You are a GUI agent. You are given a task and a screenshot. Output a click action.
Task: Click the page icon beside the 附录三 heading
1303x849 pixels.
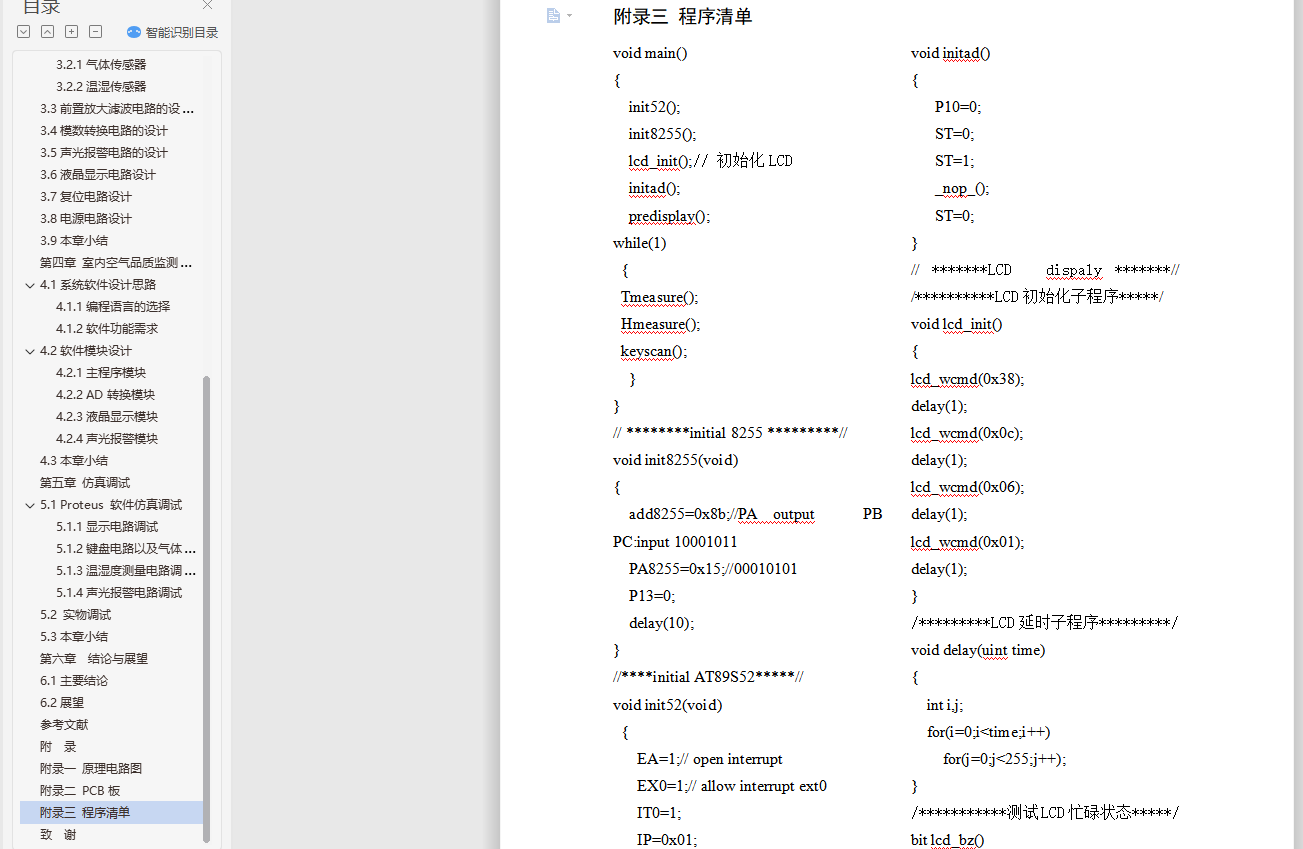[x=553, y=15]
